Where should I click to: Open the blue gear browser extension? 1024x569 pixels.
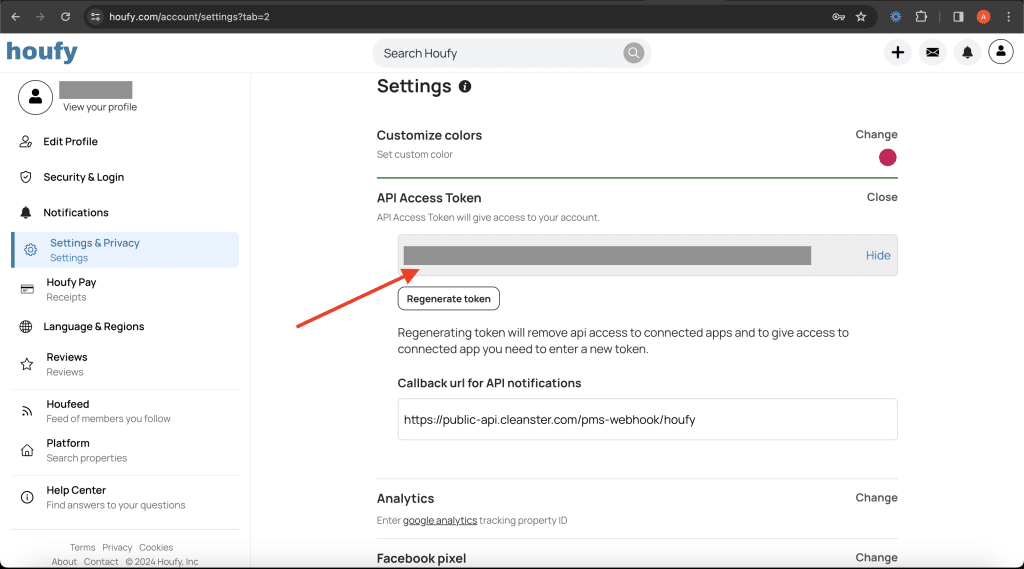click(896, 17)
